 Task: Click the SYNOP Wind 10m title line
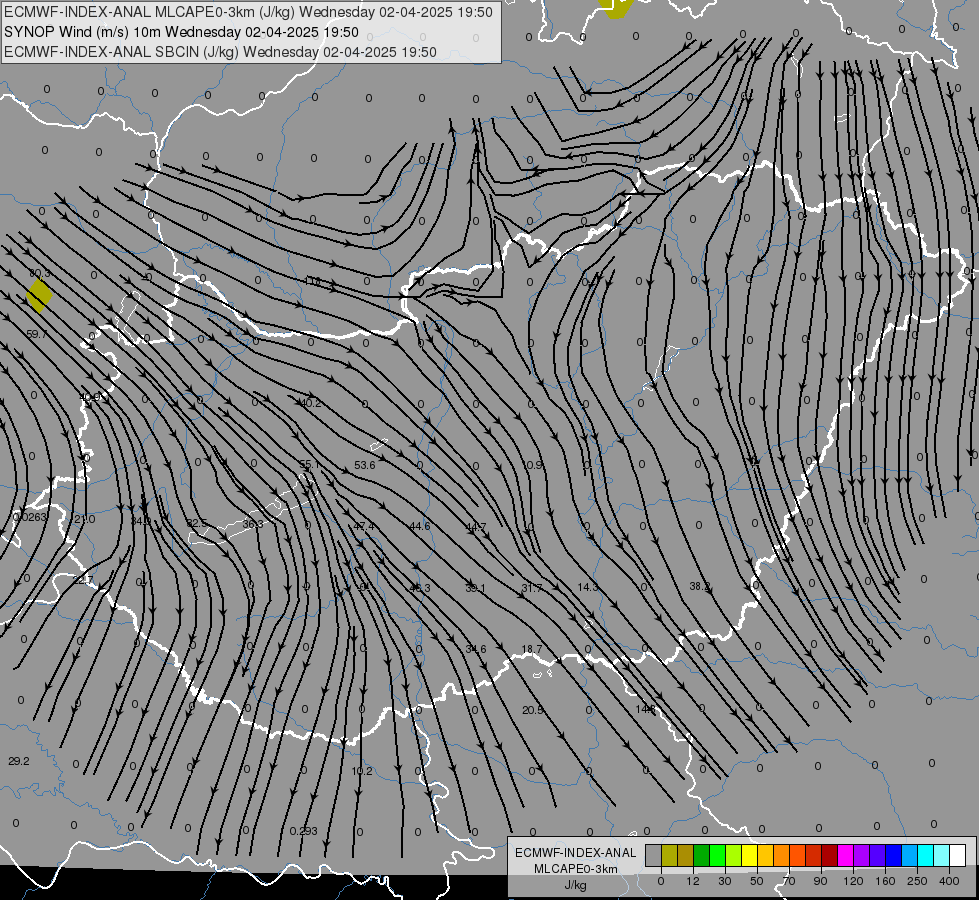coord(181,32)
